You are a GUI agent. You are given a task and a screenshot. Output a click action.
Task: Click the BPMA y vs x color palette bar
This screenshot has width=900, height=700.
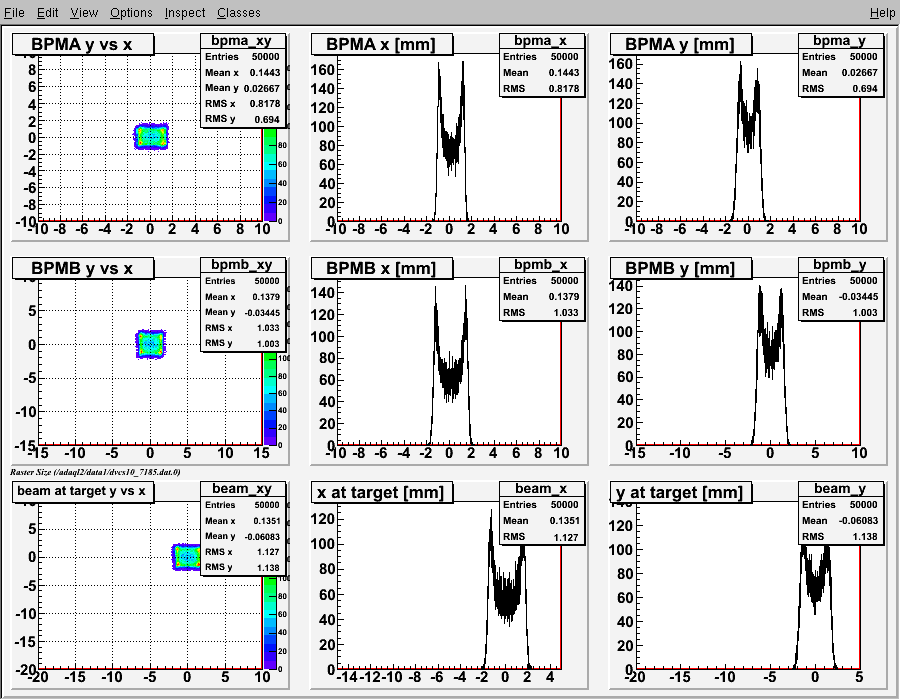click(270, 174)
